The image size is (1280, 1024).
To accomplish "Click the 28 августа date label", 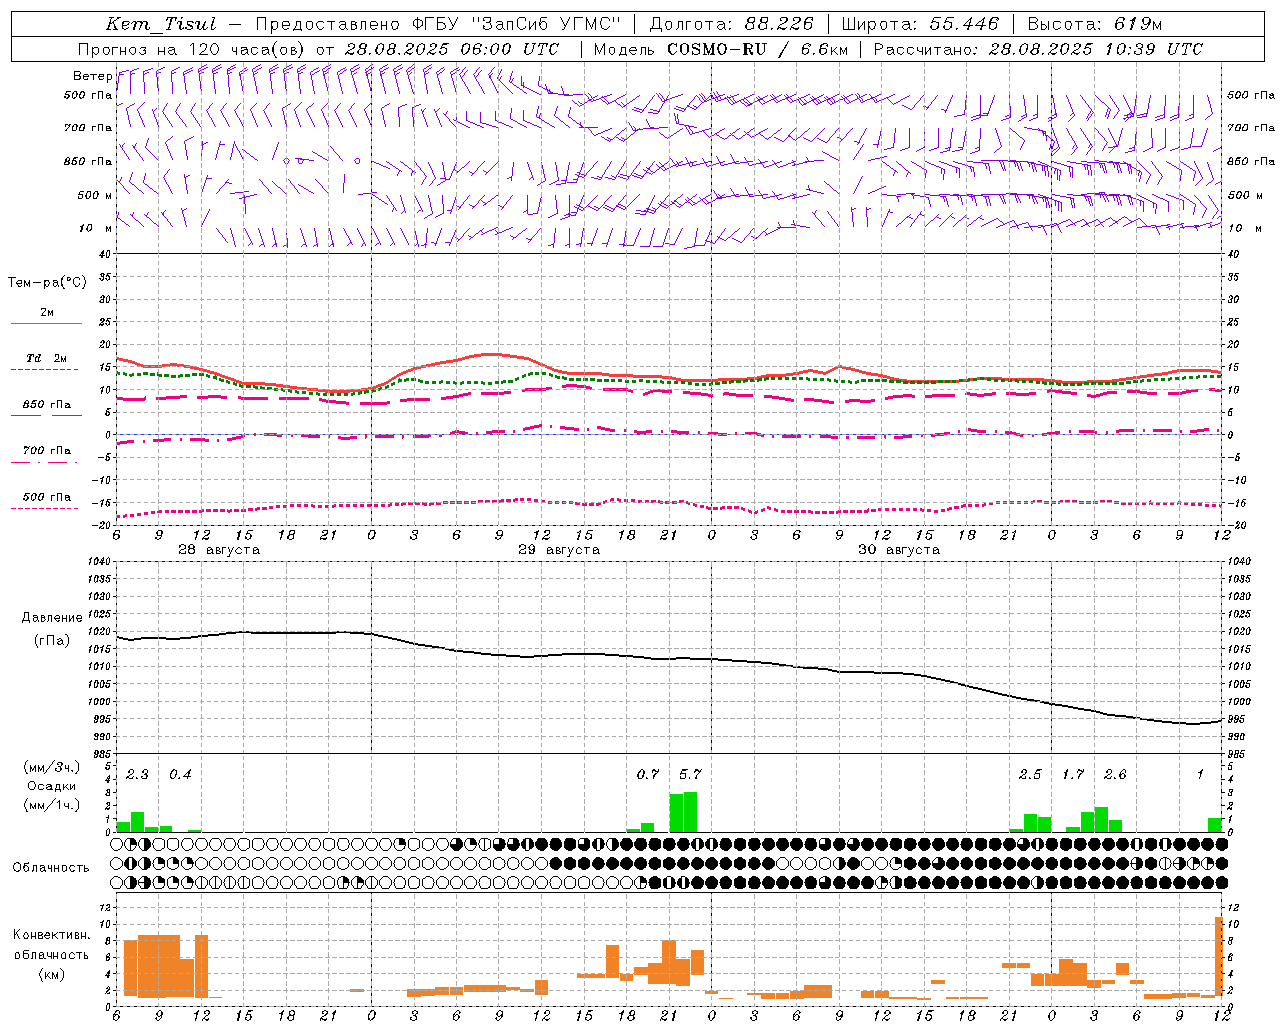I will tap(219, 550).
